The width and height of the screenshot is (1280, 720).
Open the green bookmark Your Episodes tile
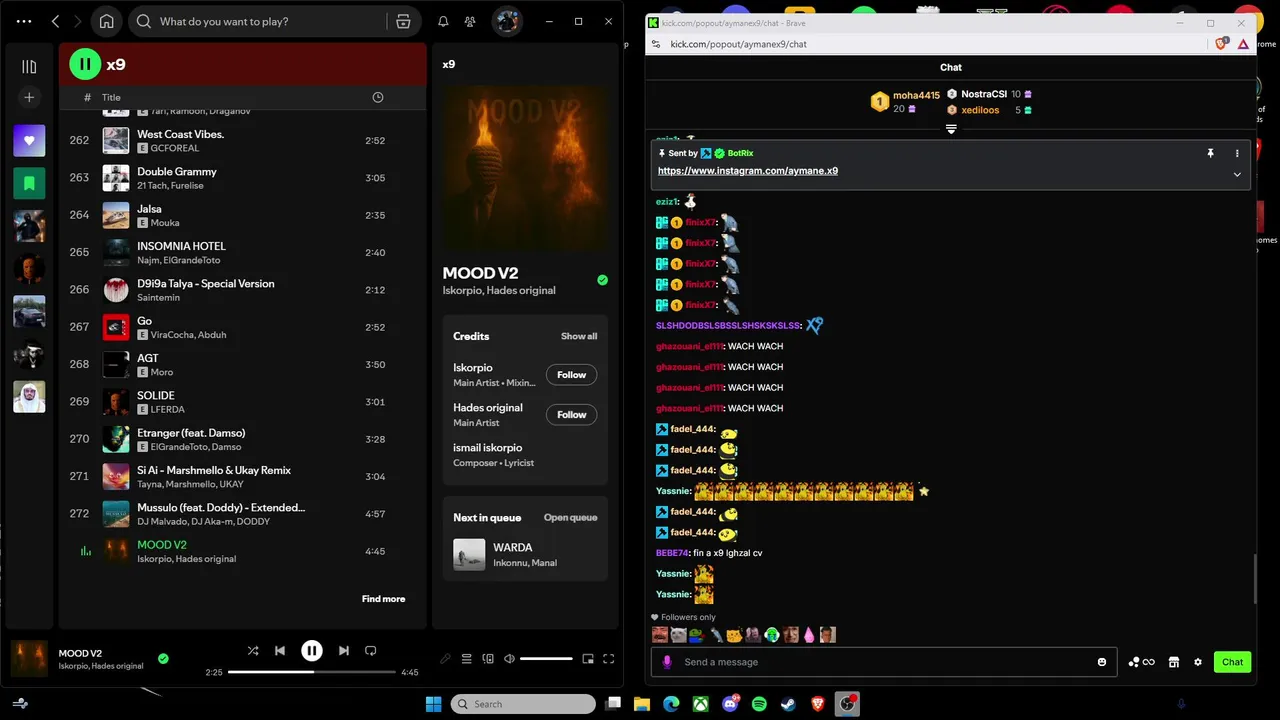tap(29, 183)
